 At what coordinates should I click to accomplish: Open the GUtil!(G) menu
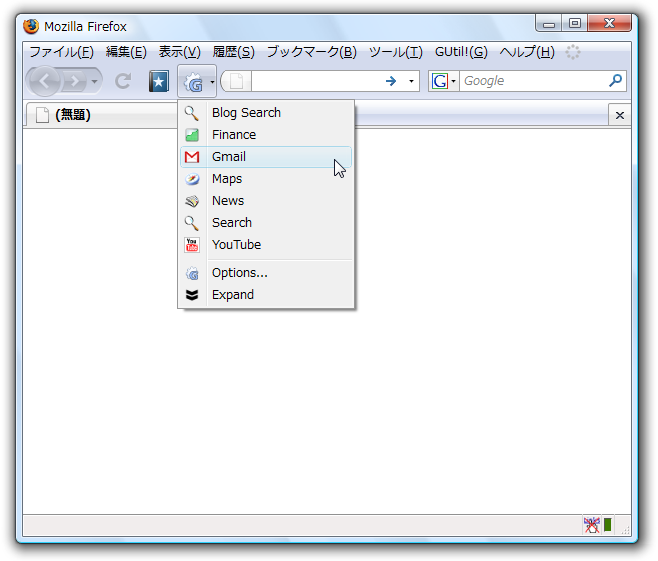pyautogui.click(x=461, y=52)
